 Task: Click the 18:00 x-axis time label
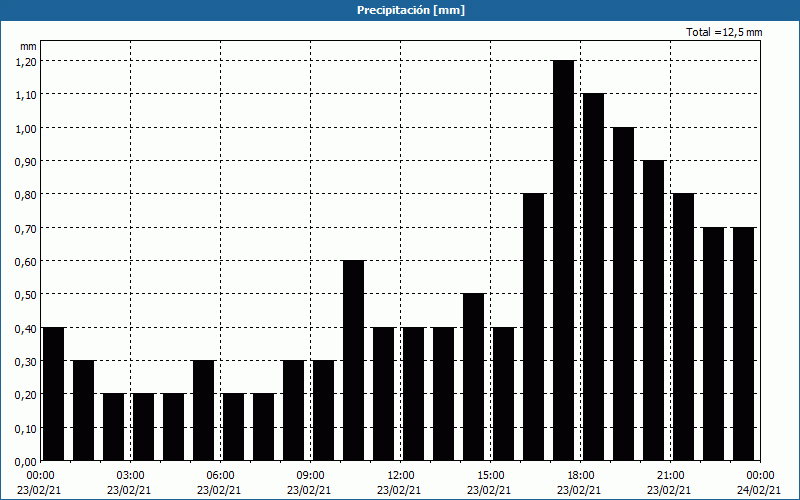coord(580,476)
